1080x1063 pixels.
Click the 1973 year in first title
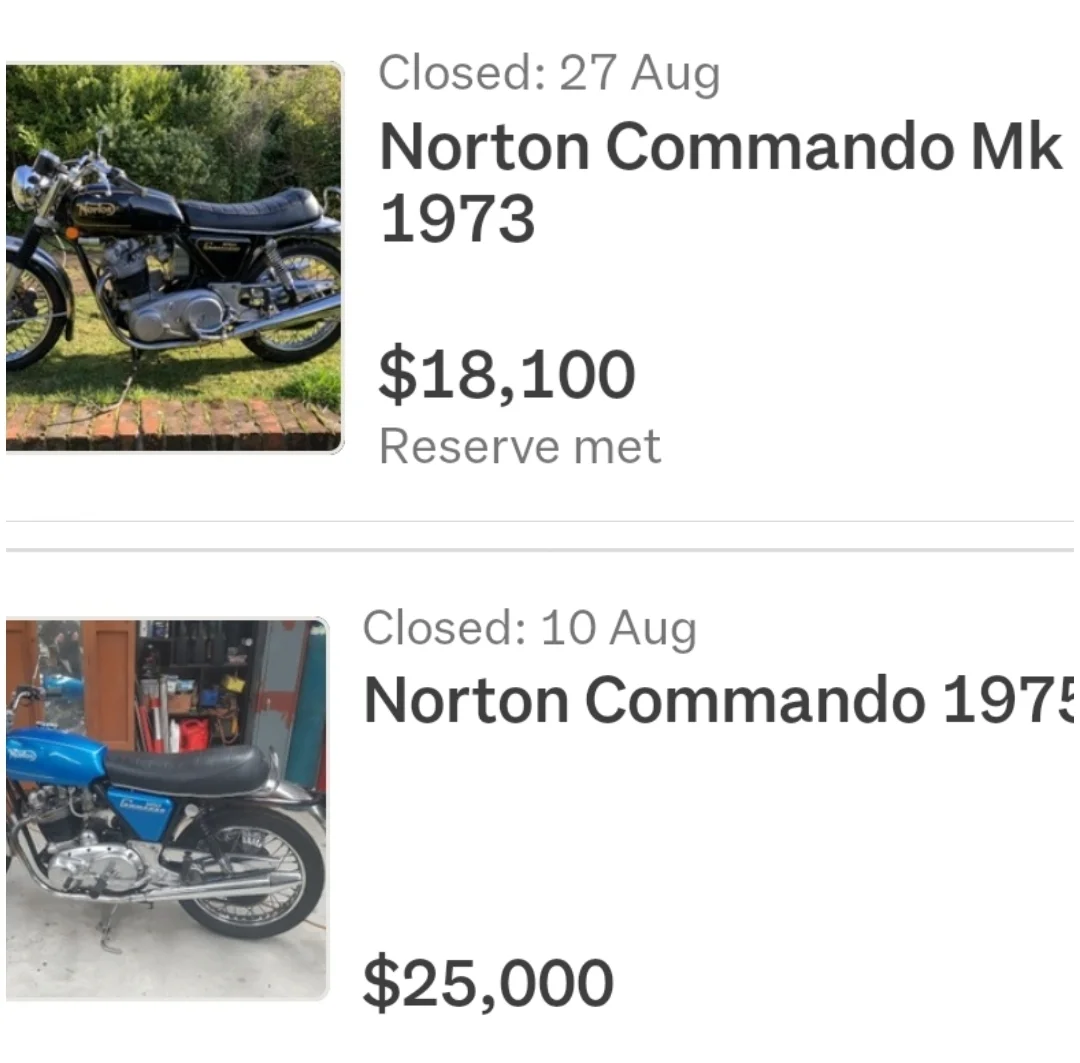(x=458, y=219)
